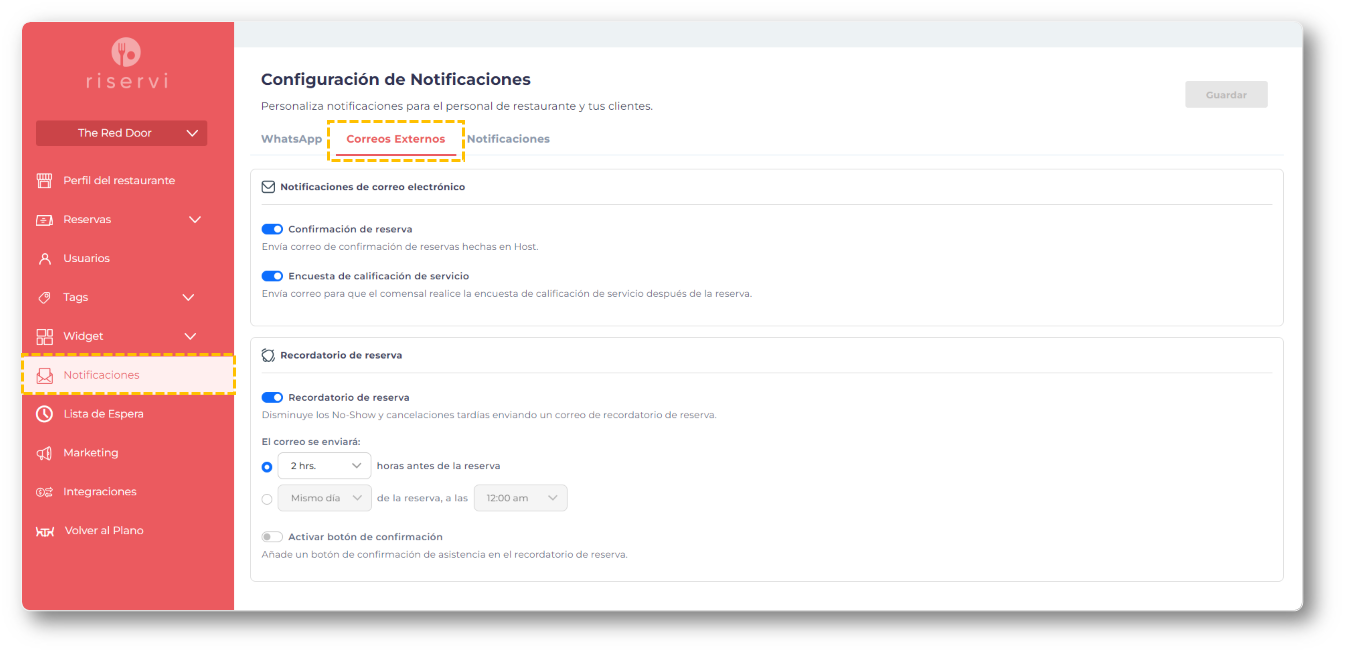Click the Tags label icon
The width and height of the screenshot is (1345, 653).
[44, 297]
